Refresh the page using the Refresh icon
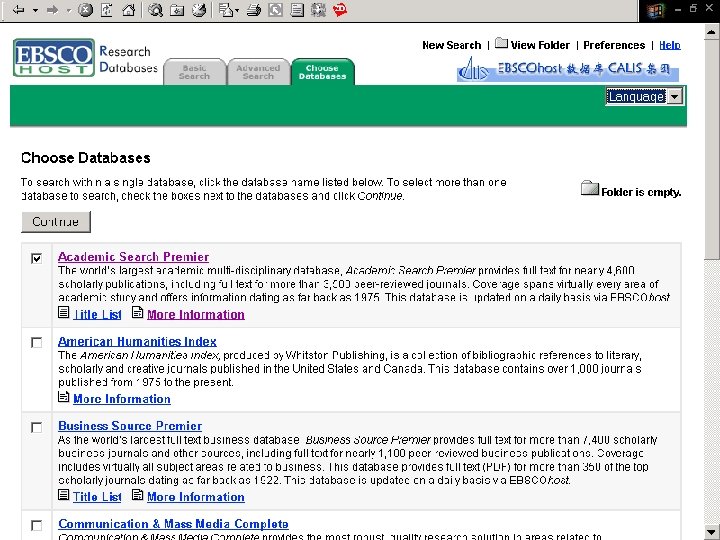 click(x=107, y=10)
